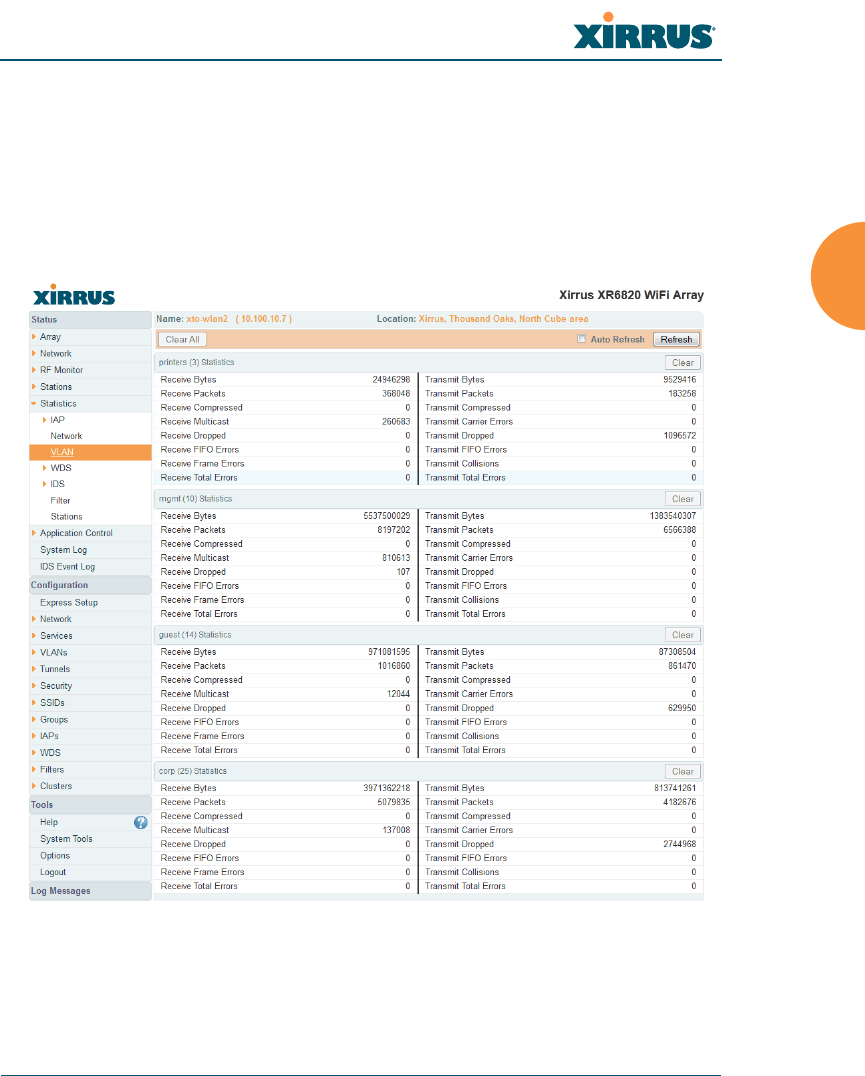The height and width of the screenshot is (1076, 865).
Task: Collapse the Statistics menu arrow
Action: coord(34,404)
